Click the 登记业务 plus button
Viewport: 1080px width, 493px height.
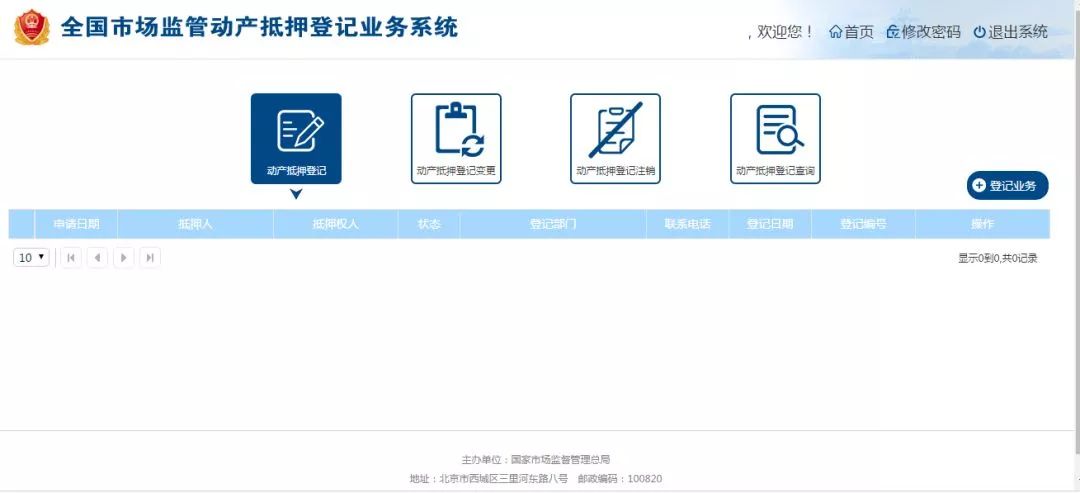pos(1007,185)
